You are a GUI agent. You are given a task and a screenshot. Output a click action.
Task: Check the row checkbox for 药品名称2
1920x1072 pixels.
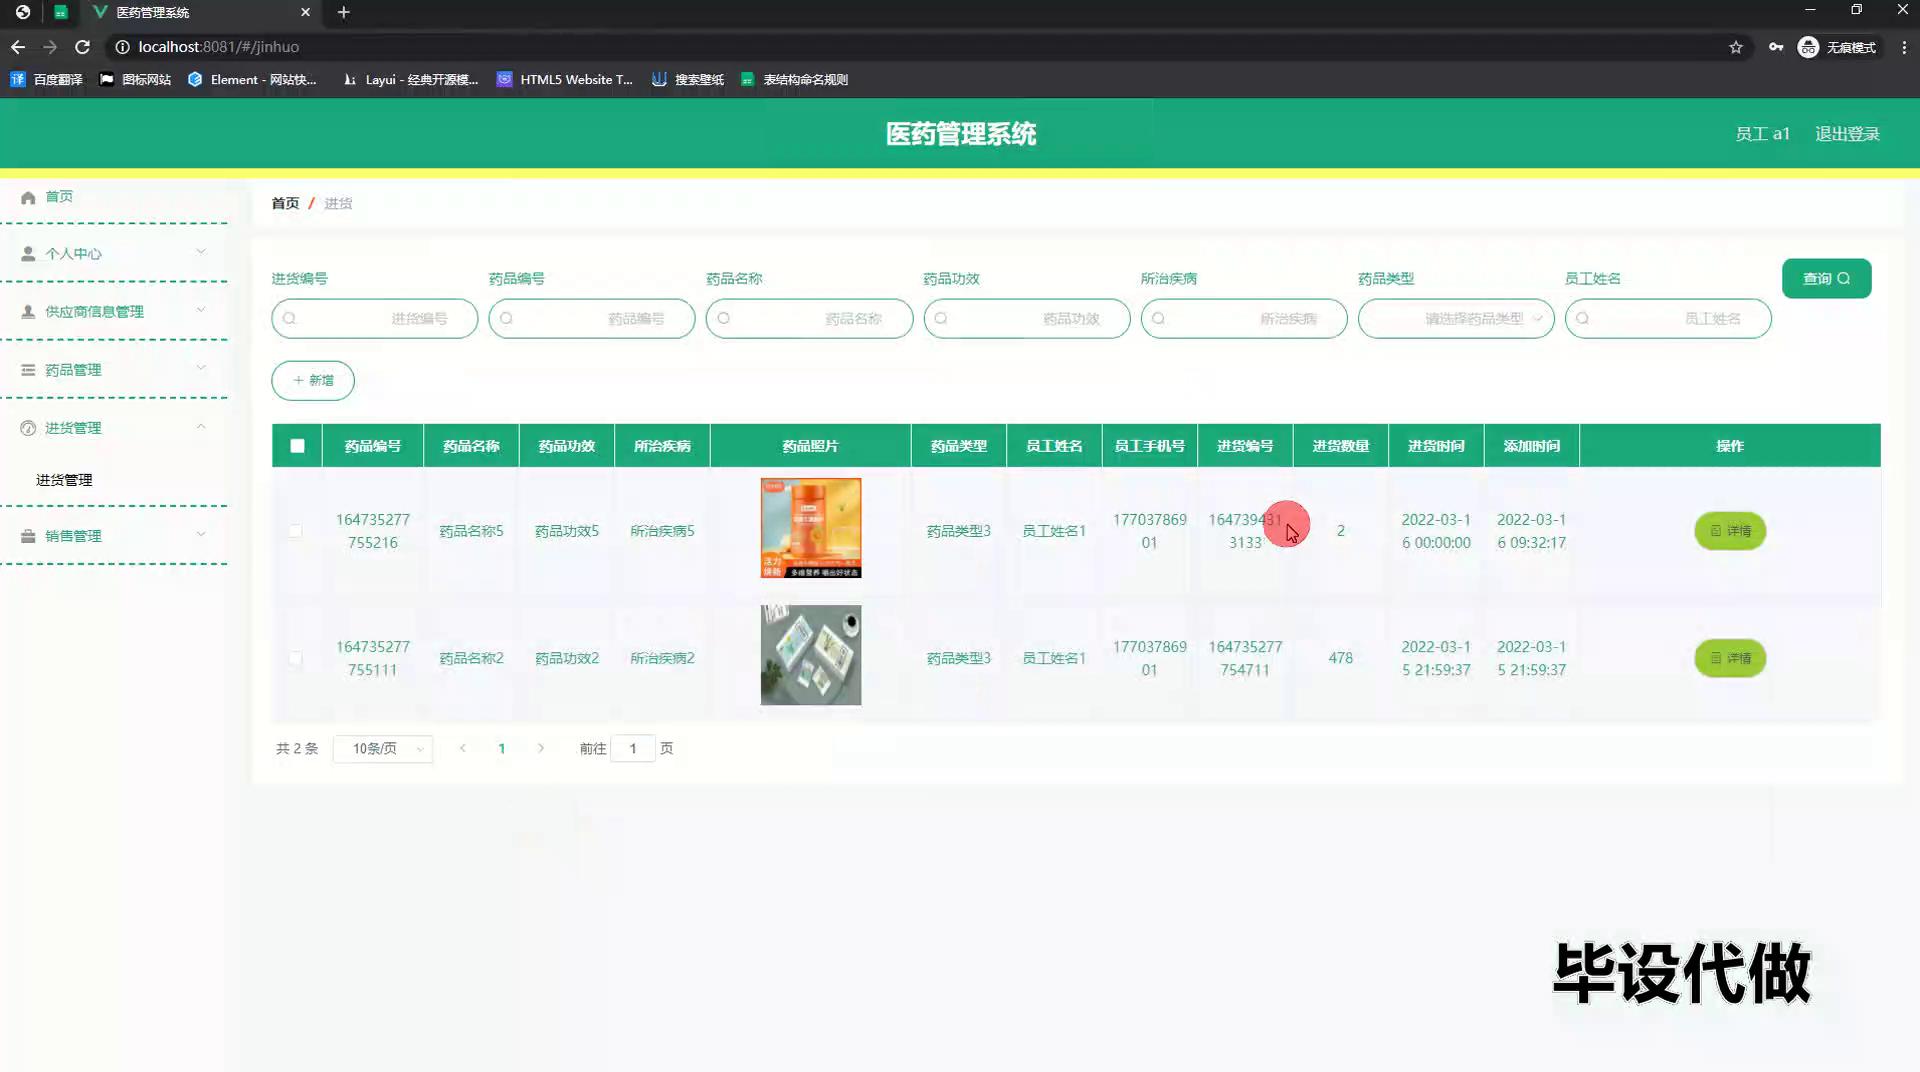click(x=295, y=658)
